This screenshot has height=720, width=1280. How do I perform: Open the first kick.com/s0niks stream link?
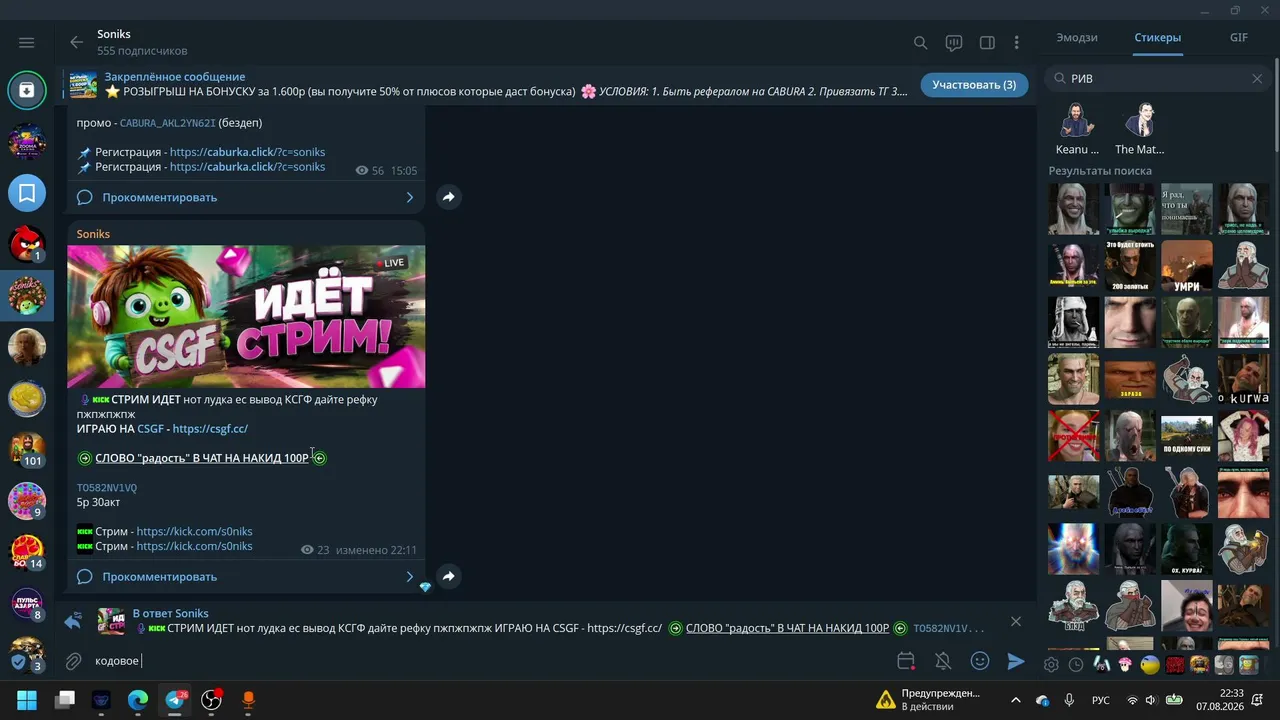[x=194, y=531]
